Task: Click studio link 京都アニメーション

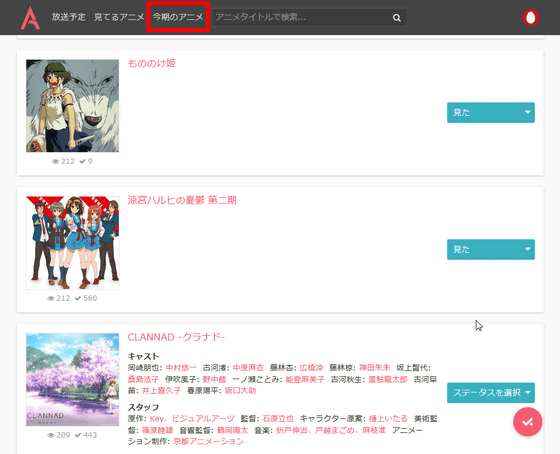Action: tap(209, 441)
